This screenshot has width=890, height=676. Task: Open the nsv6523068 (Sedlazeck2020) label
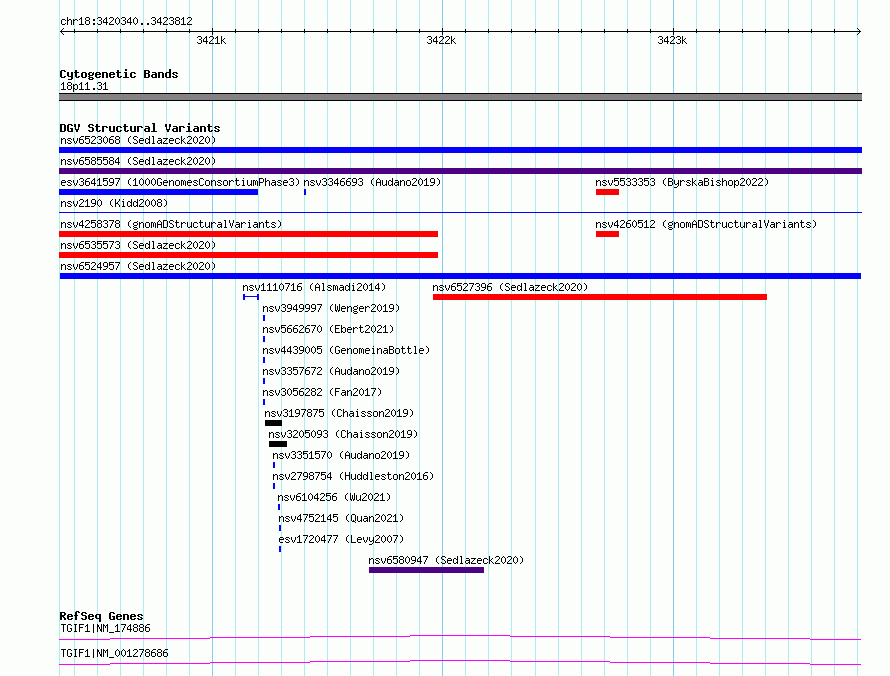click(138, 140)
